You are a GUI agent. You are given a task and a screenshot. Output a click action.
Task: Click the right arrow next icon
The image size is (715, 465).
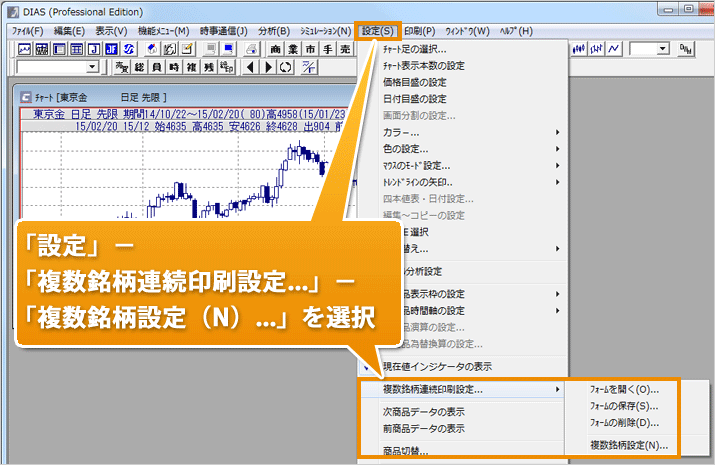pyautogui.click(x=267, y=67)
